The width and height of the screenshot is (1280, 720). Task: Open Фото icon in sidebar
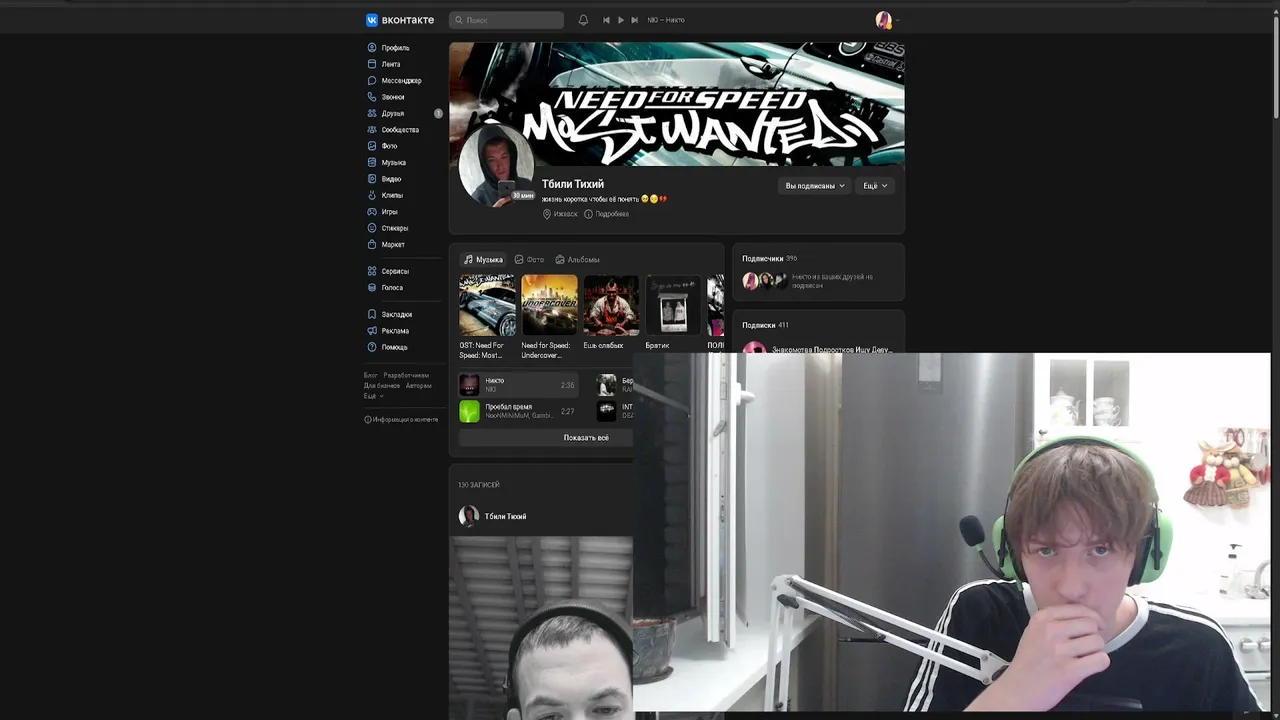[372, 146]
